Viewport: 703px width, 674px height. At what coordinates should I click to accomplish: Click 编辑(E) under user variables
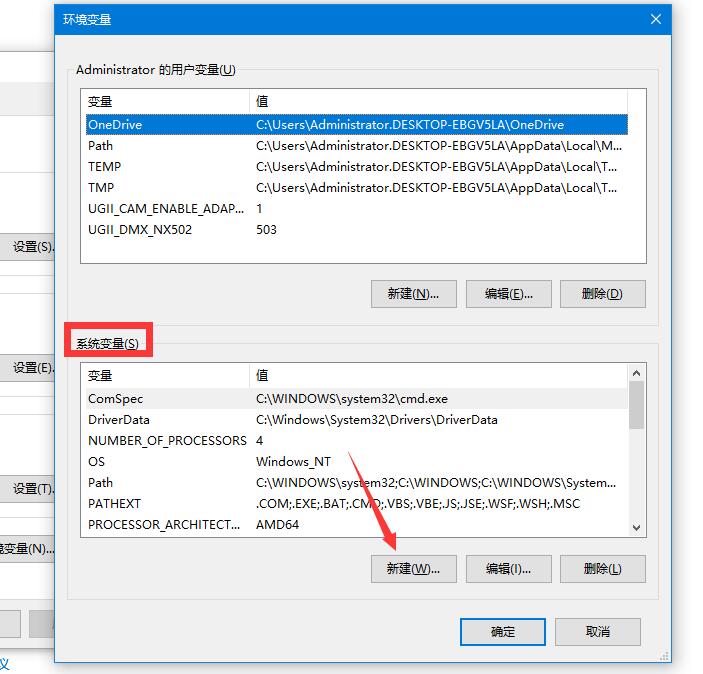(508, 293)
